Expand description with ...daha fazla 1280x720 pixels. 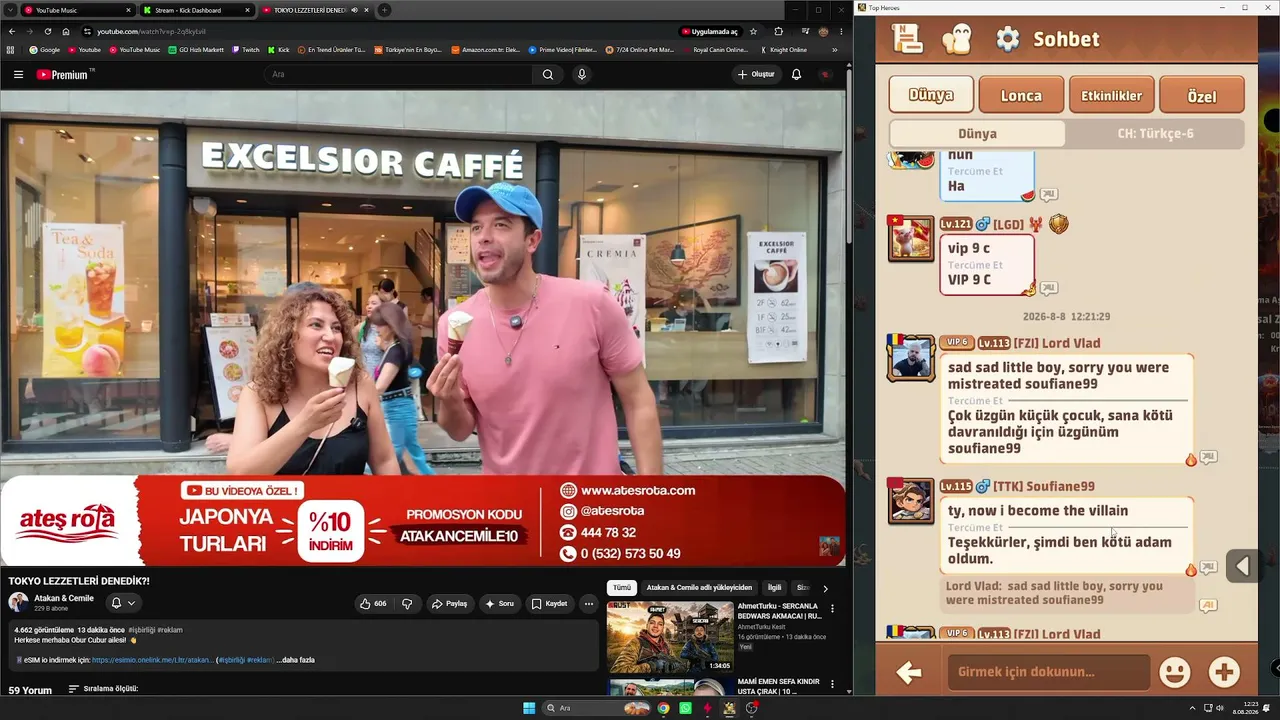tap(295, 660)
